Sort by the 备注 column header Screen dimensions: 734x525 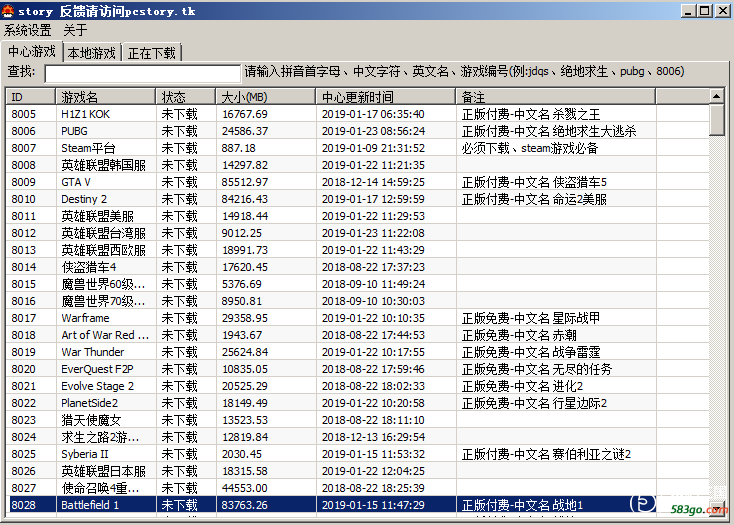tap(556, 97)
